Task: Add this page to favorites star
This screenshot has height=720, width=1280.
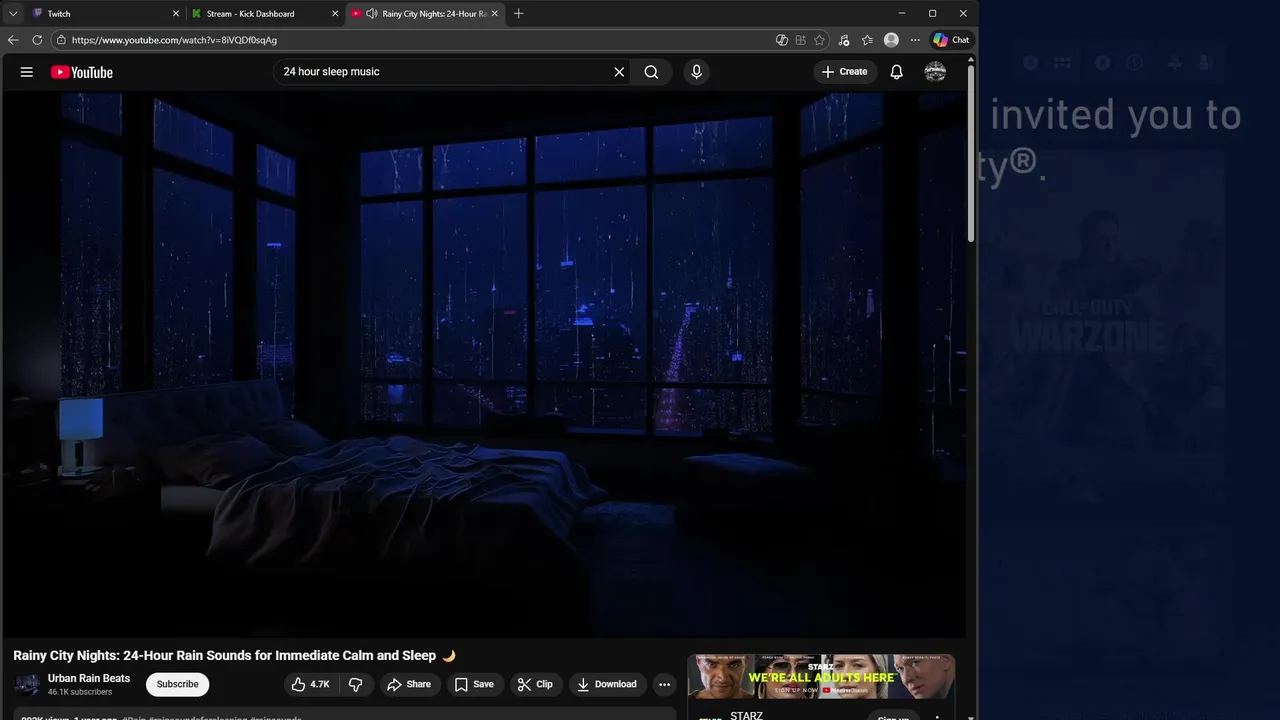Action: coord(820,40)
